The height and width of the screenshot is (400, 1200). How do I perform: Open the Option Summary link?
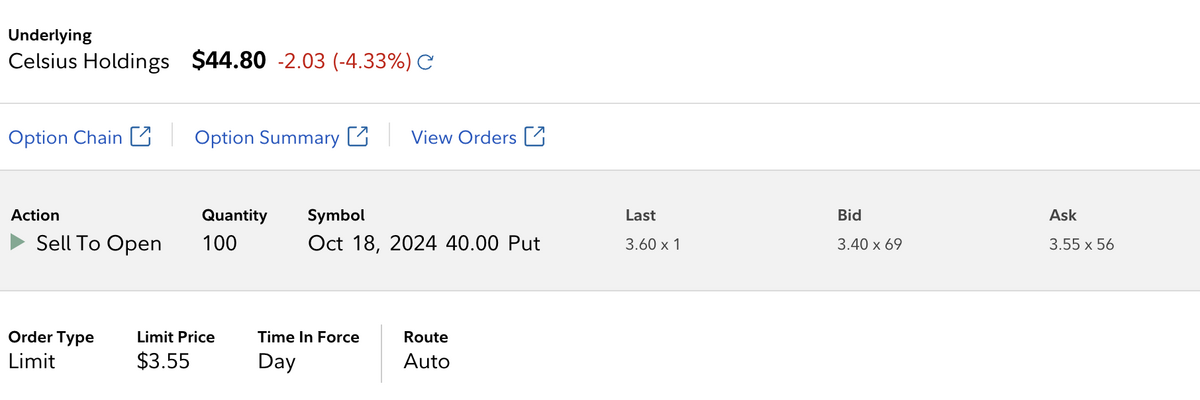(x=267, y=138)
